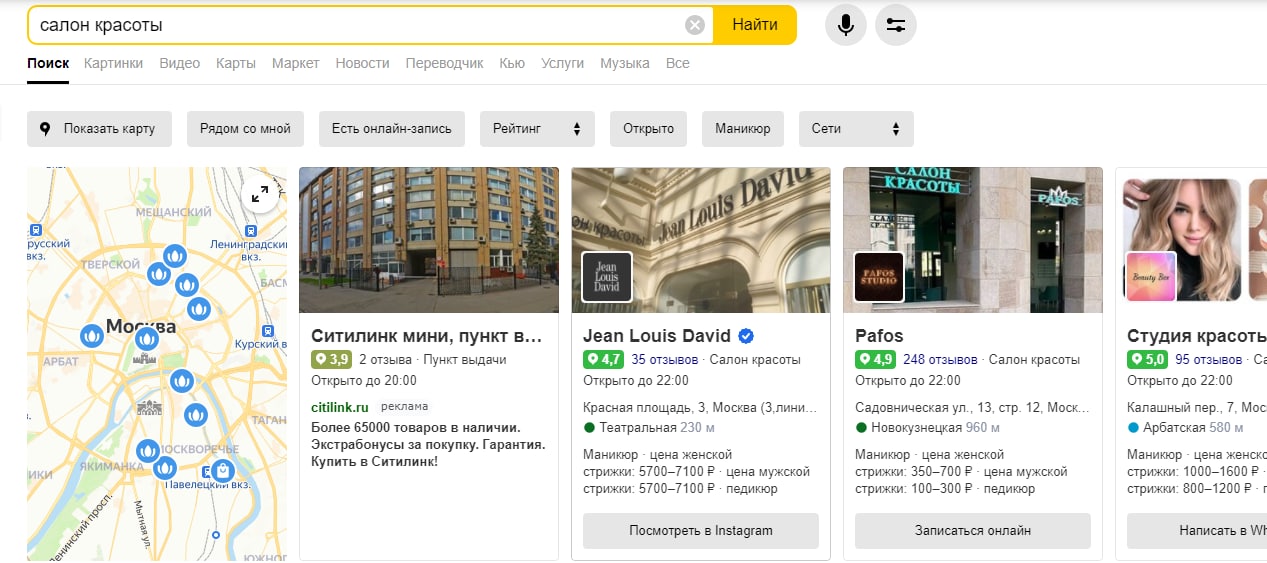Screen dimensions: 1267x563
Task: Click the 4,9 rating badge
Action: pyautogui.click(x=875, y=359)
